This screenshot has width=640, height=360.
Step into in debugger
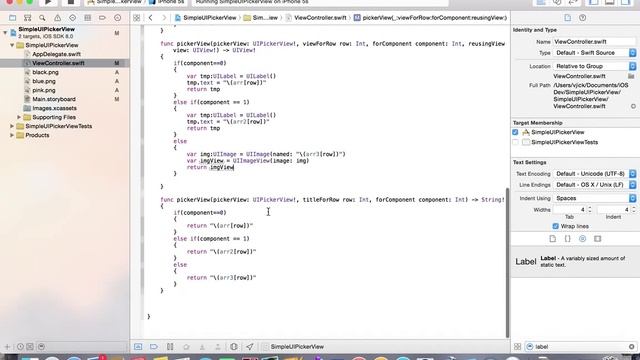click(x=202, y=347)
